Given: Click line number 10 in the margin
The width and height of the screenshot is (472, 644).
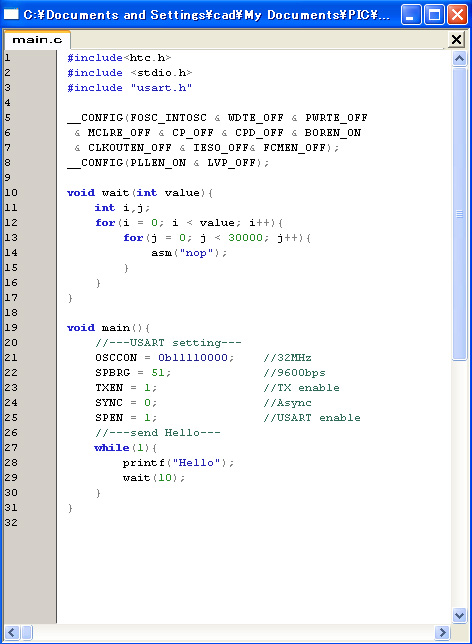Looking at the screenshot, I should (11, 193).
